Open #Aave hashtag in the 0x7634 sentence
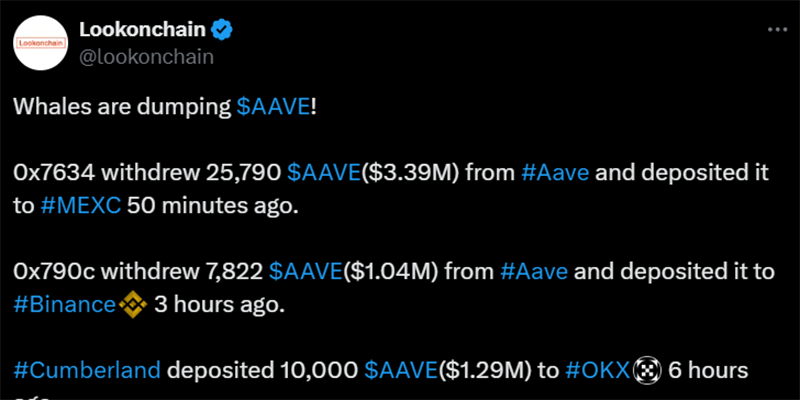 (x=555, y=173)
